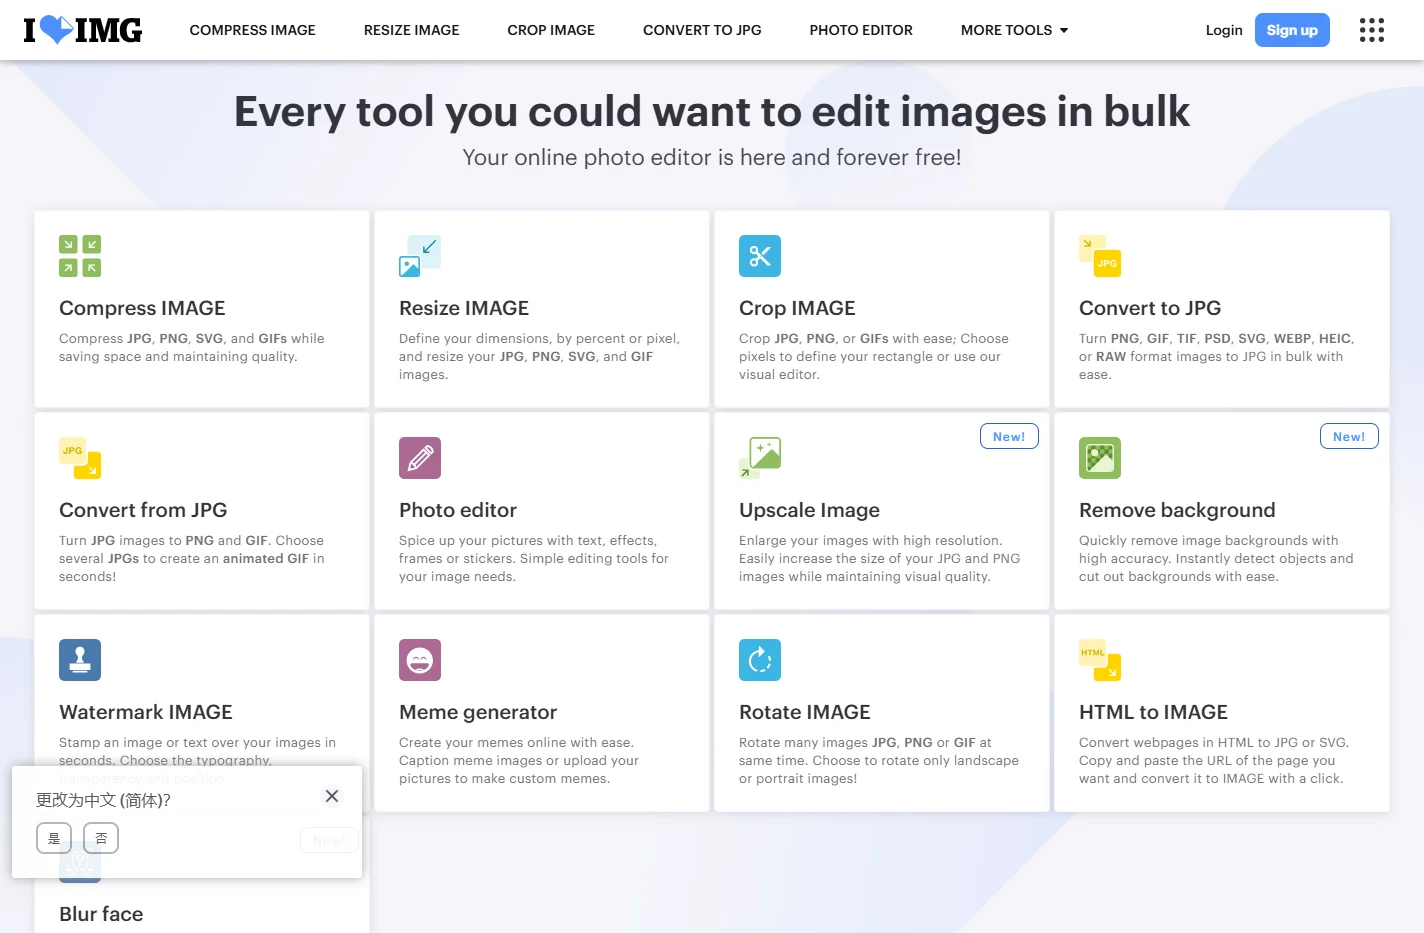Click the Resize IMAGE icon
Screen dimensions: 1424x933
tap(420, 256)
